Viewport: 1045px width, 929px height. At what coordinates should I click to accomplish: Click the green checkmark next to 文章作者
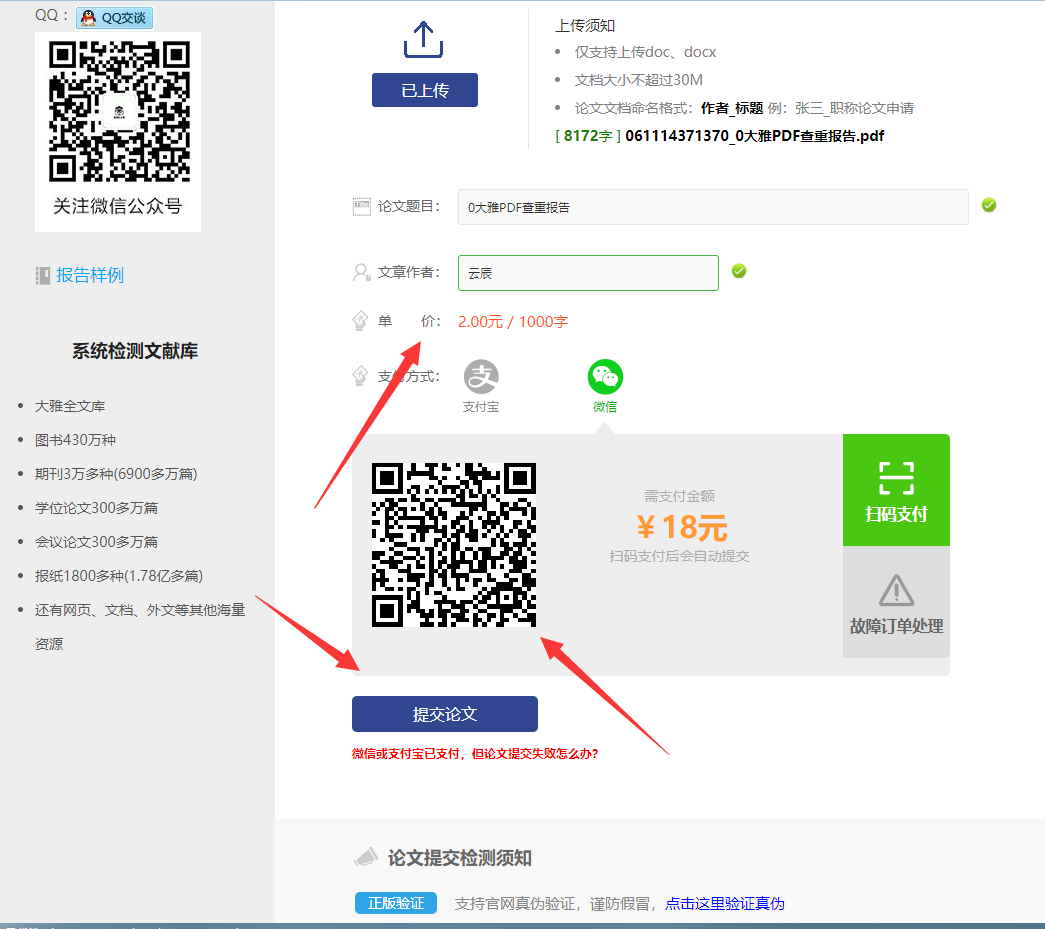(739, 271)
